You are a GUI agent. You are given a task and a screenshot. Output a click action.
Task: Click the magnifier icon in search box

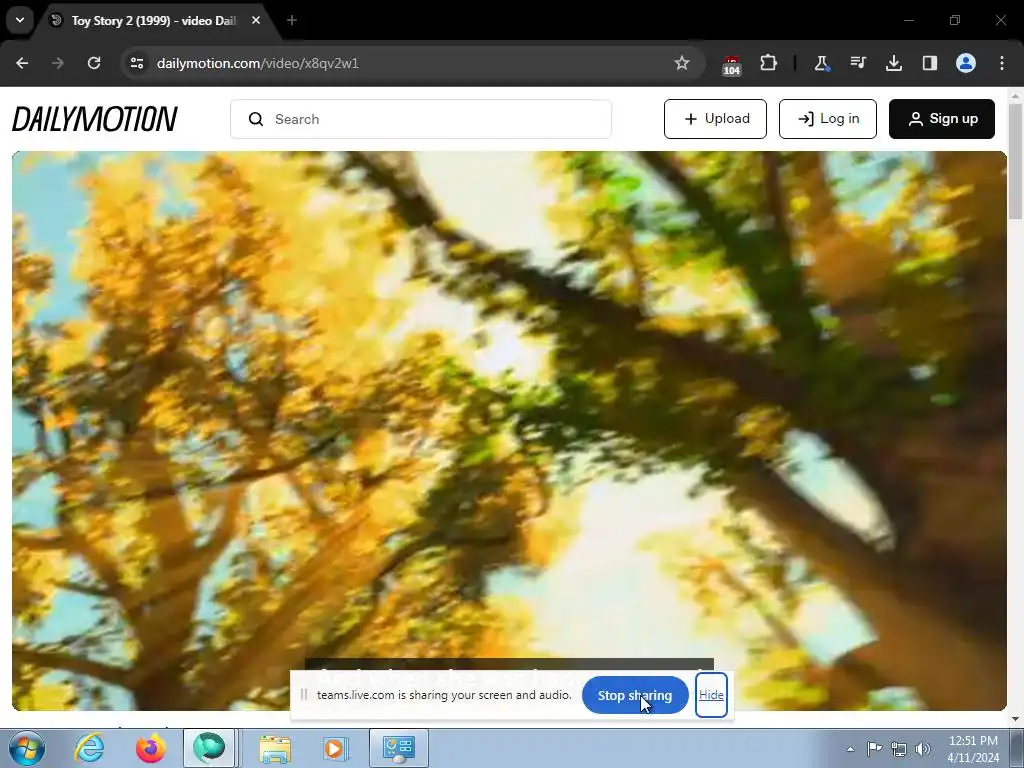point(256,119)
